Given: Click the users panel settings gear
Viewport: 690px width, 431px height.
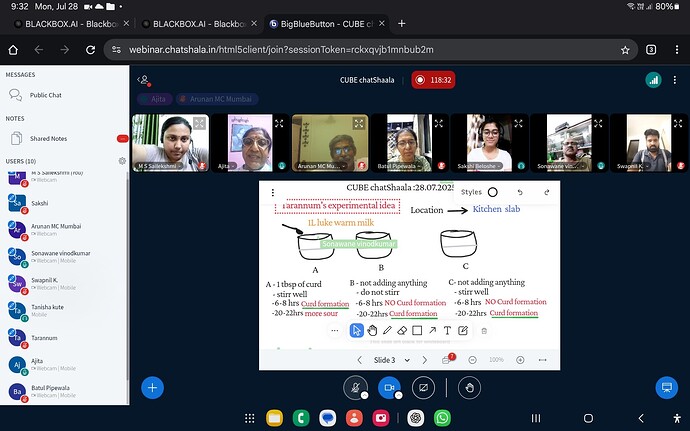Looking at the screenshot, I should pyautogui.click(x=122, y=161).
